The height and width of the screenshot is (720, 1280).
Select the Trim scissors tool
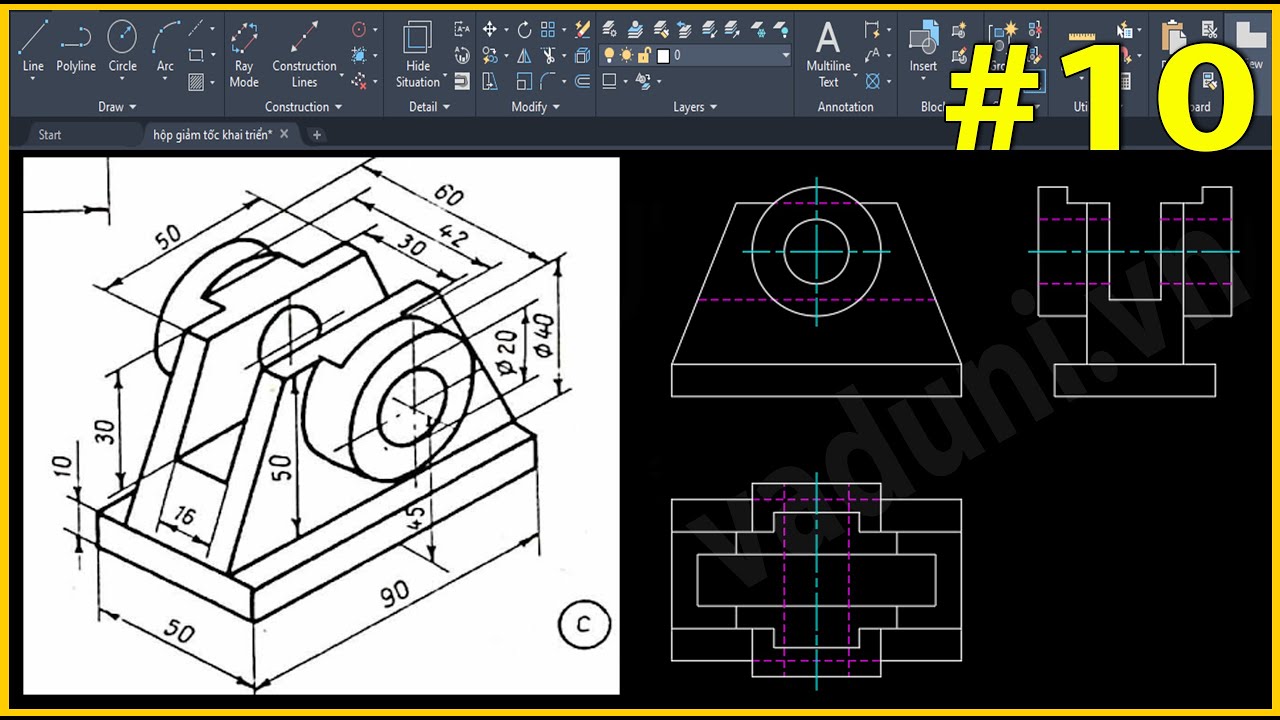tap(548, 56)
